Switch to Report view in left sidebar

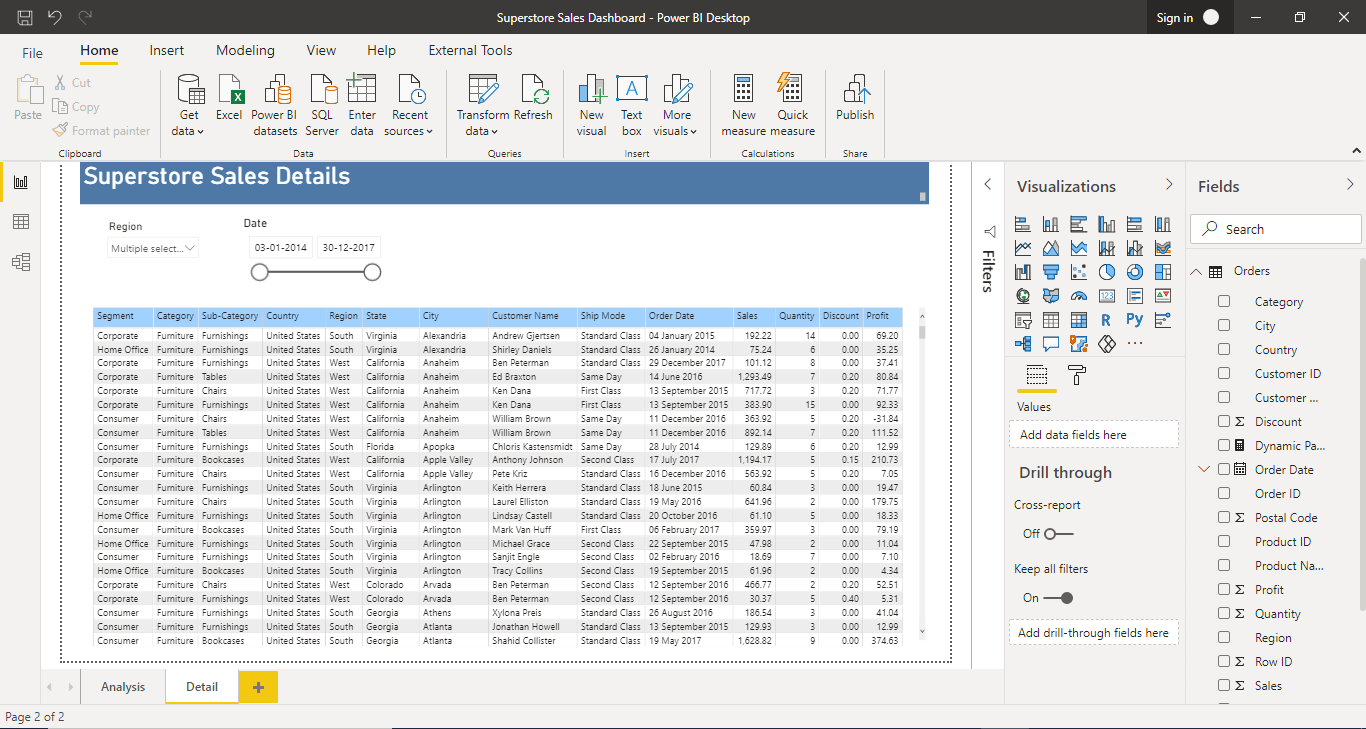tap(20, 182)
